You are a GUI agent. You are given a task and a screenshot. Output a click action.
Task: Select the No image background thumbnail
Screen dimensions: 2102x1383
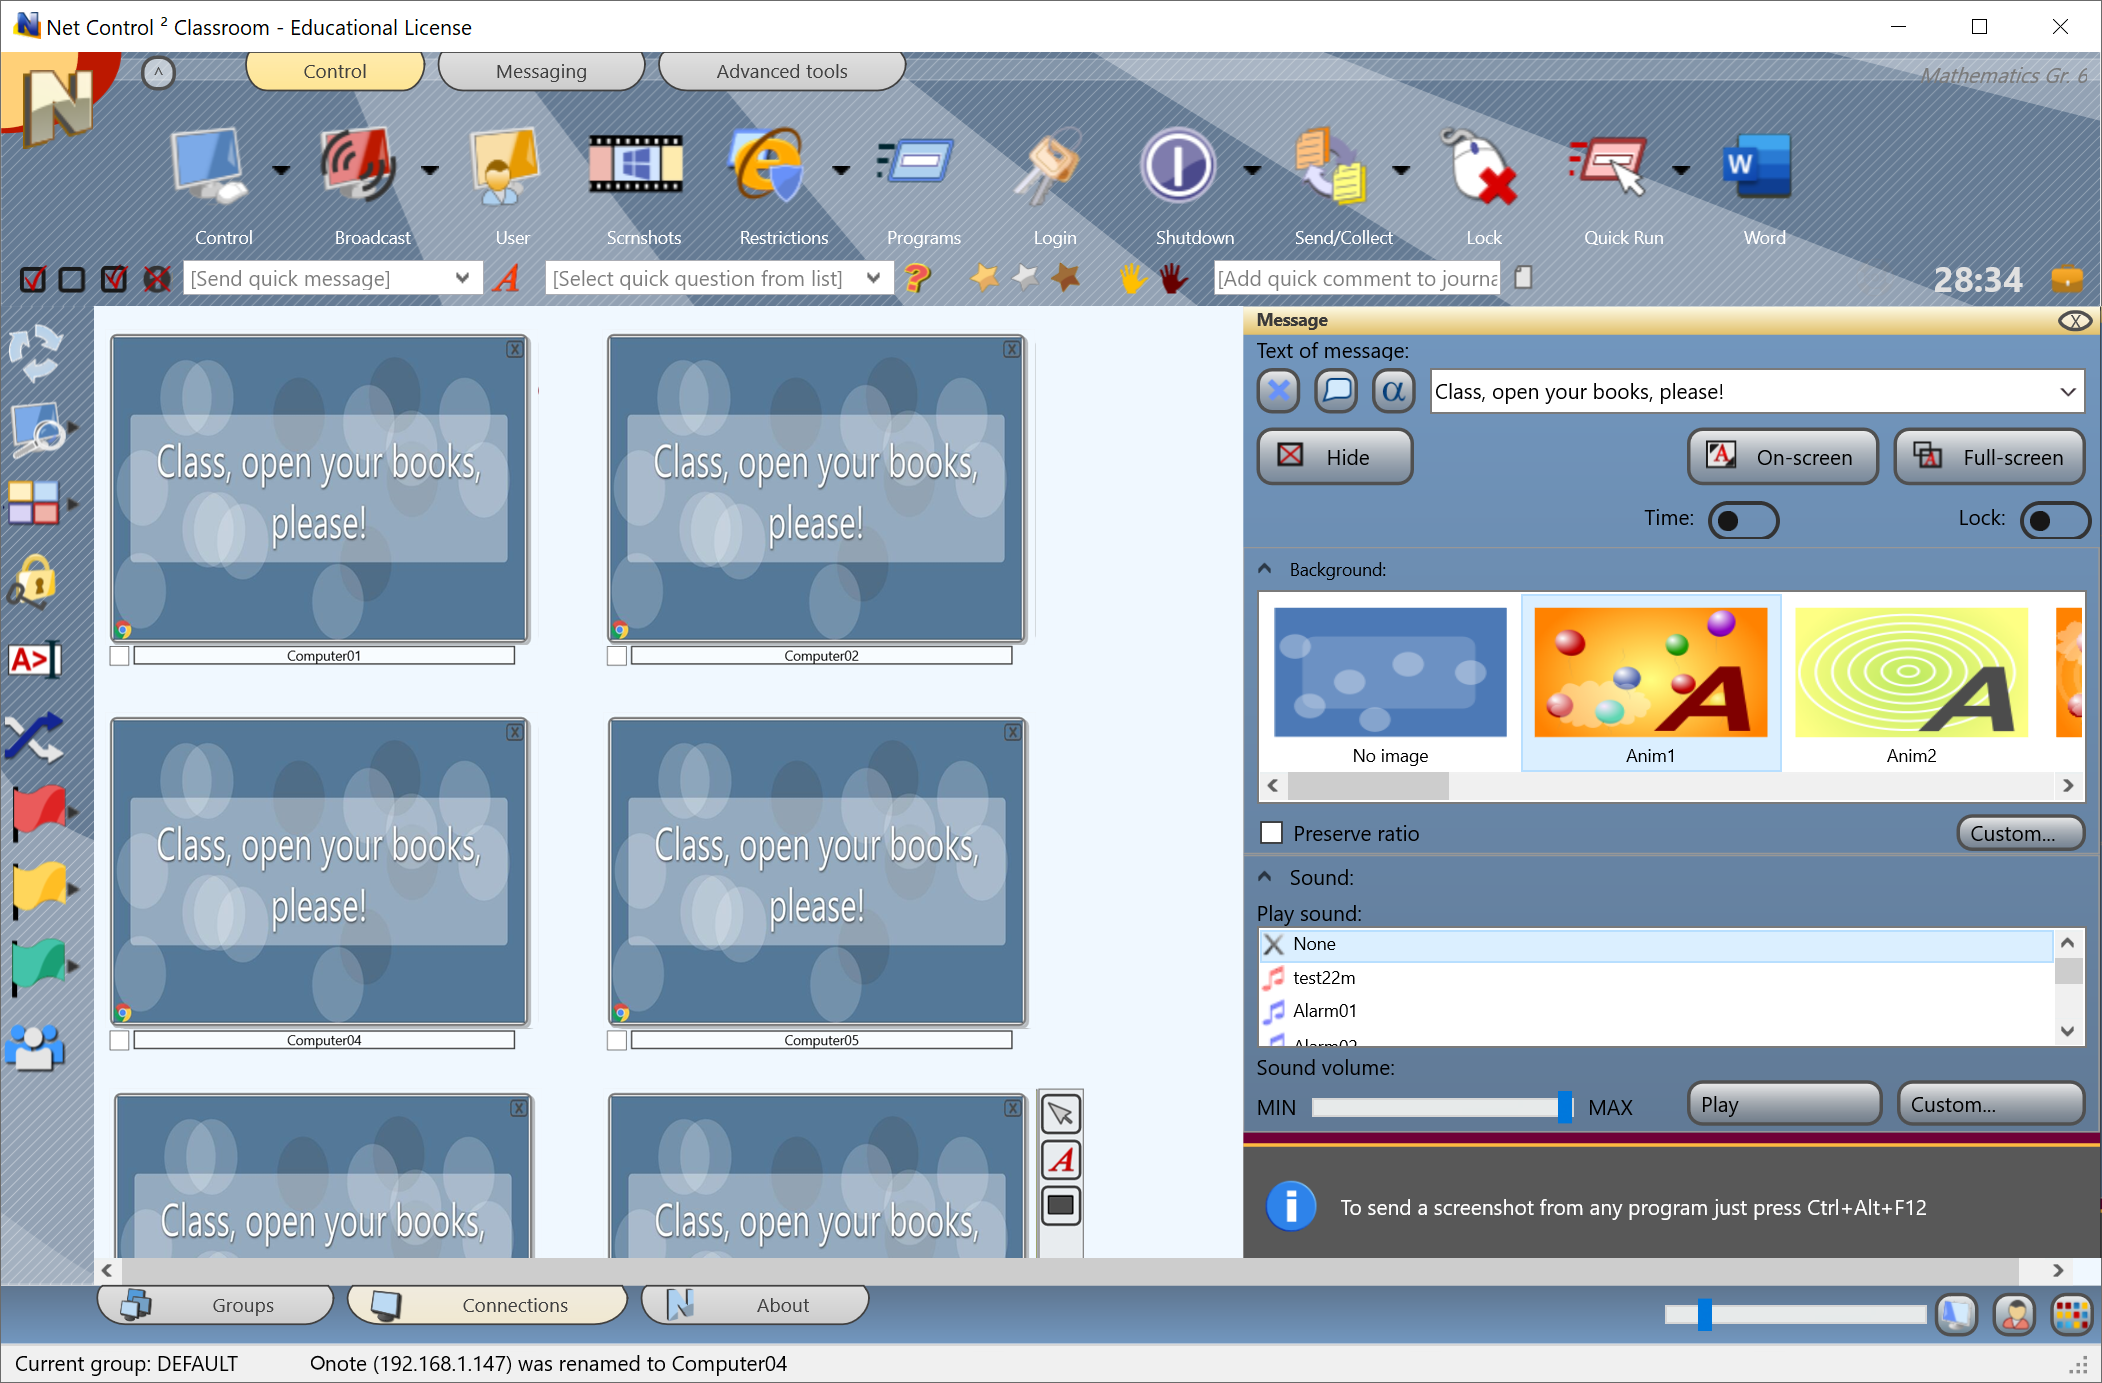point(1390,684)
